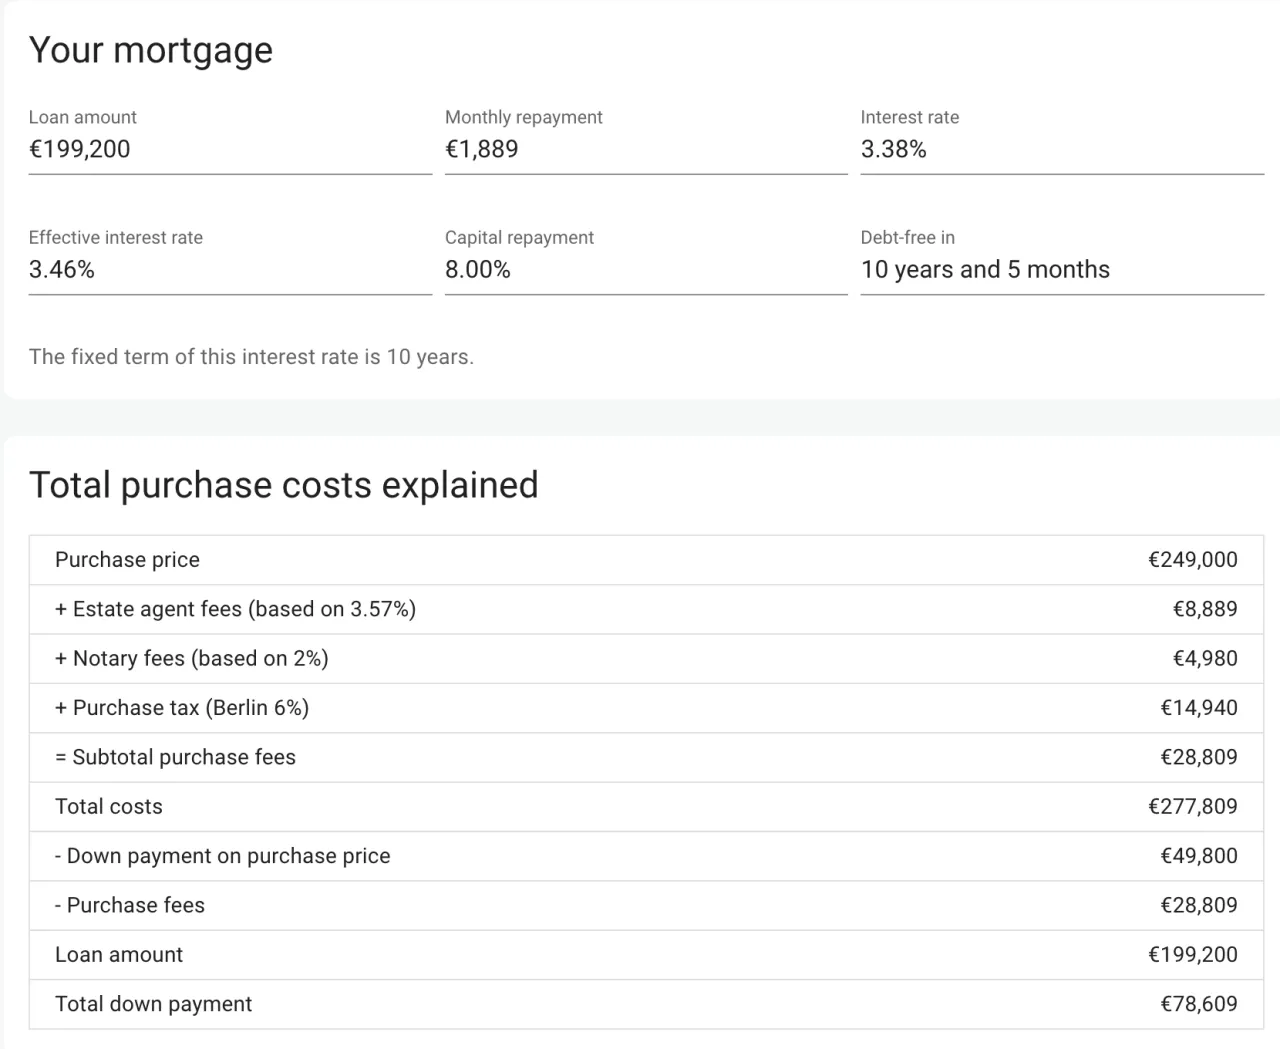
Task: Select the Total down payment row label
Action: coord(153,1004)
